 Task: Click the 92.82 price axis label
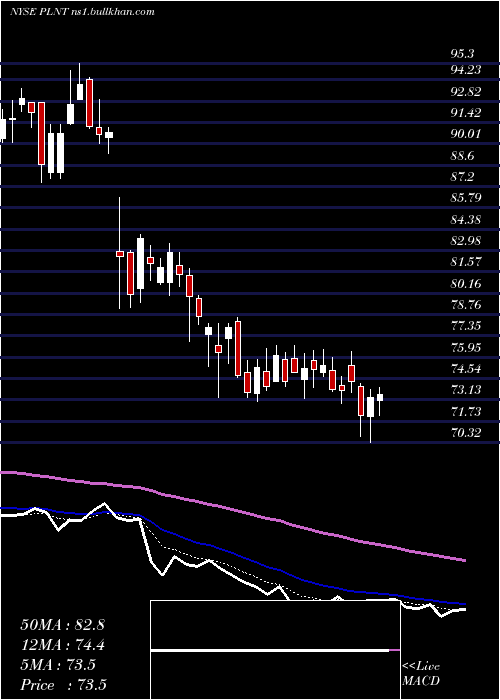[x=466, y=92]
